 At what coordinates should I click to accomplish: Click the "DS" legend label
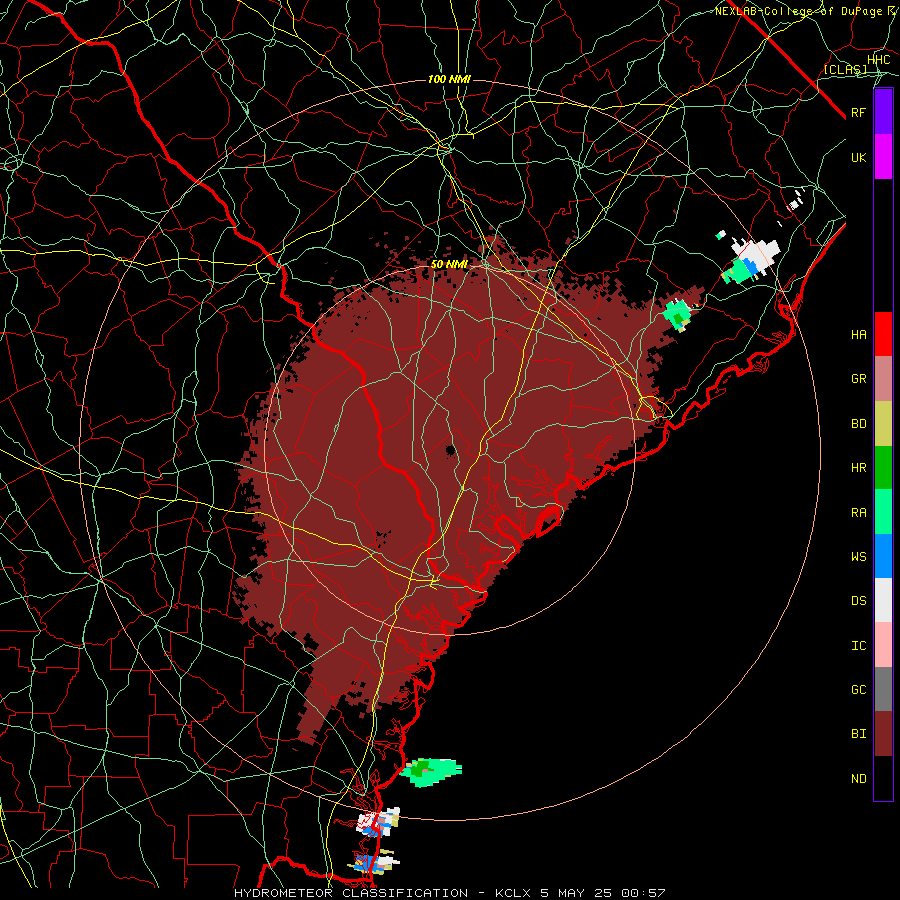click(859, 601)
